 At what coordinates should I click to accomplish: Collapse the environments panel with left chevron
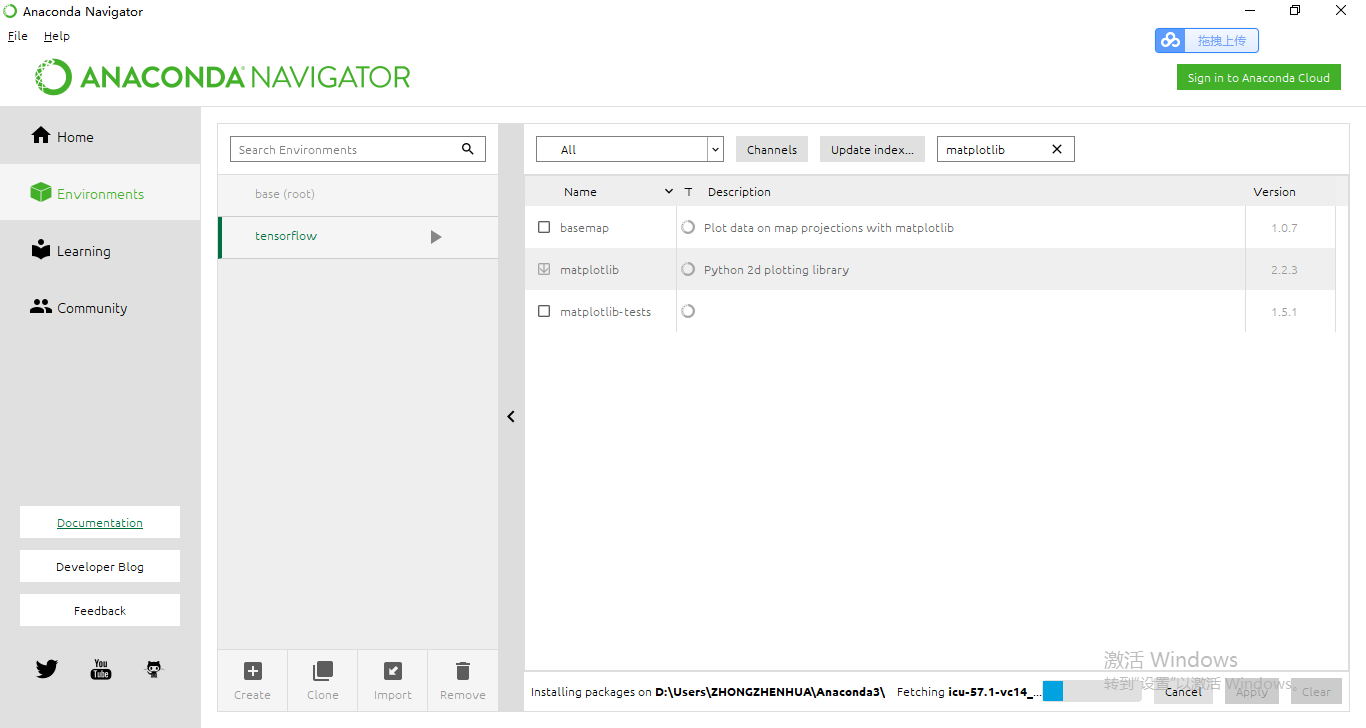point(511,416)
